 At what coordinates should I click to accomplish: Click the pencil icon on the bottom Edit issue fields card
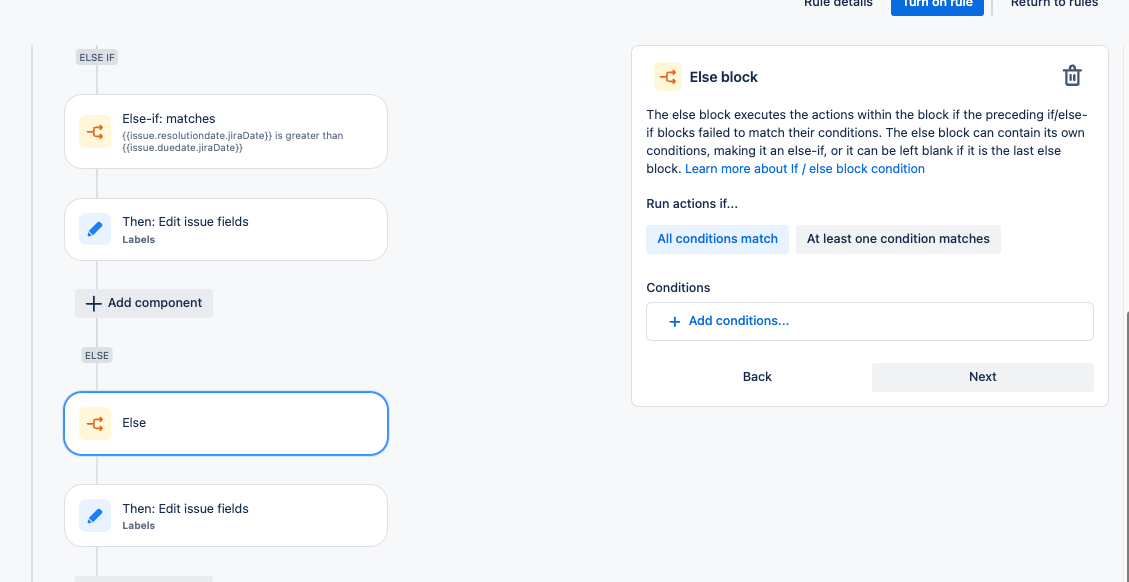pyautogui.click(x=95, y=516)
